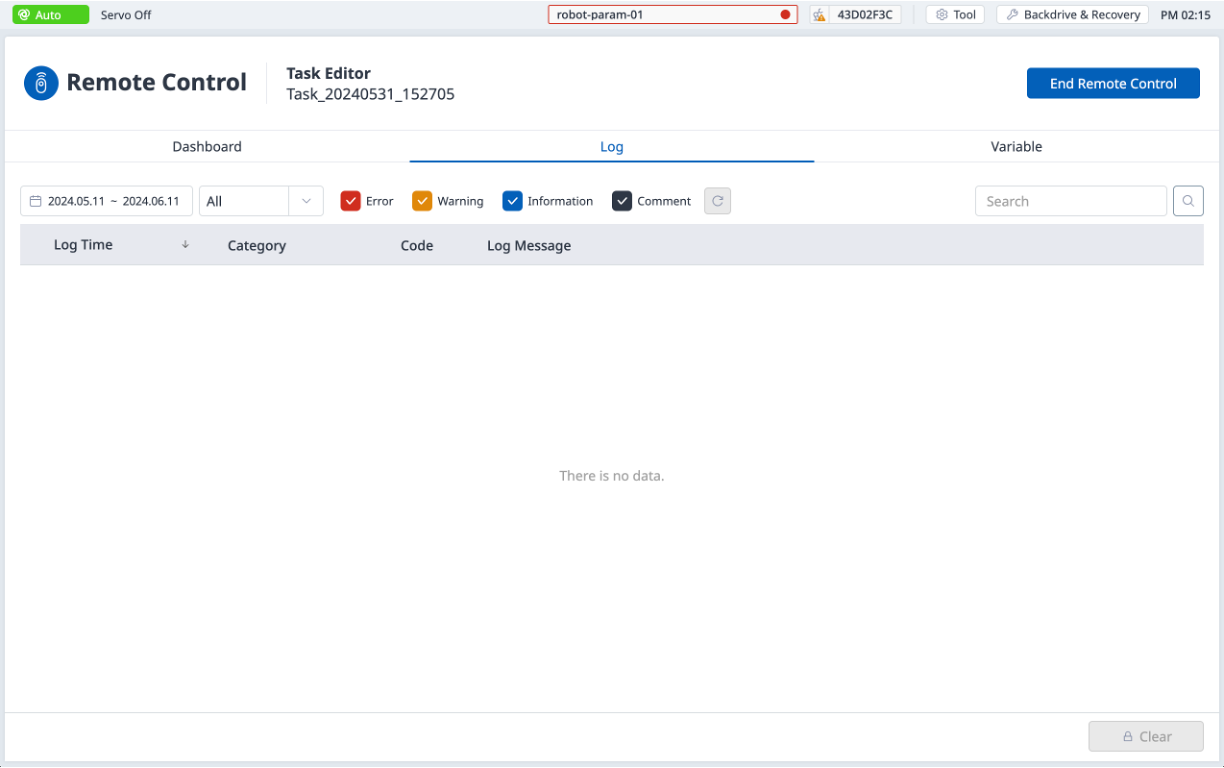Open the date range picker 2024.05.11 ~ 2024.06.11

(113, 201)
